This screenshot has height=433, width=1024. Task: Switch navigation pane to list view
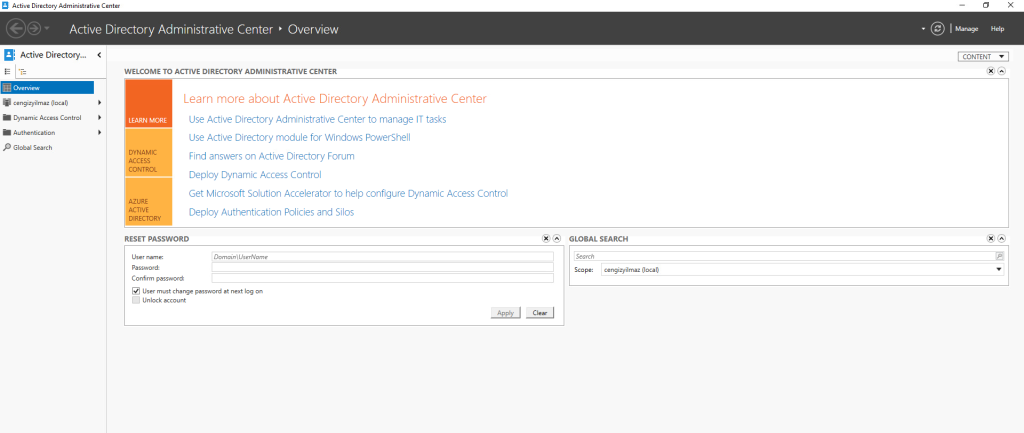pyautogui.click(x=8, y=72)
